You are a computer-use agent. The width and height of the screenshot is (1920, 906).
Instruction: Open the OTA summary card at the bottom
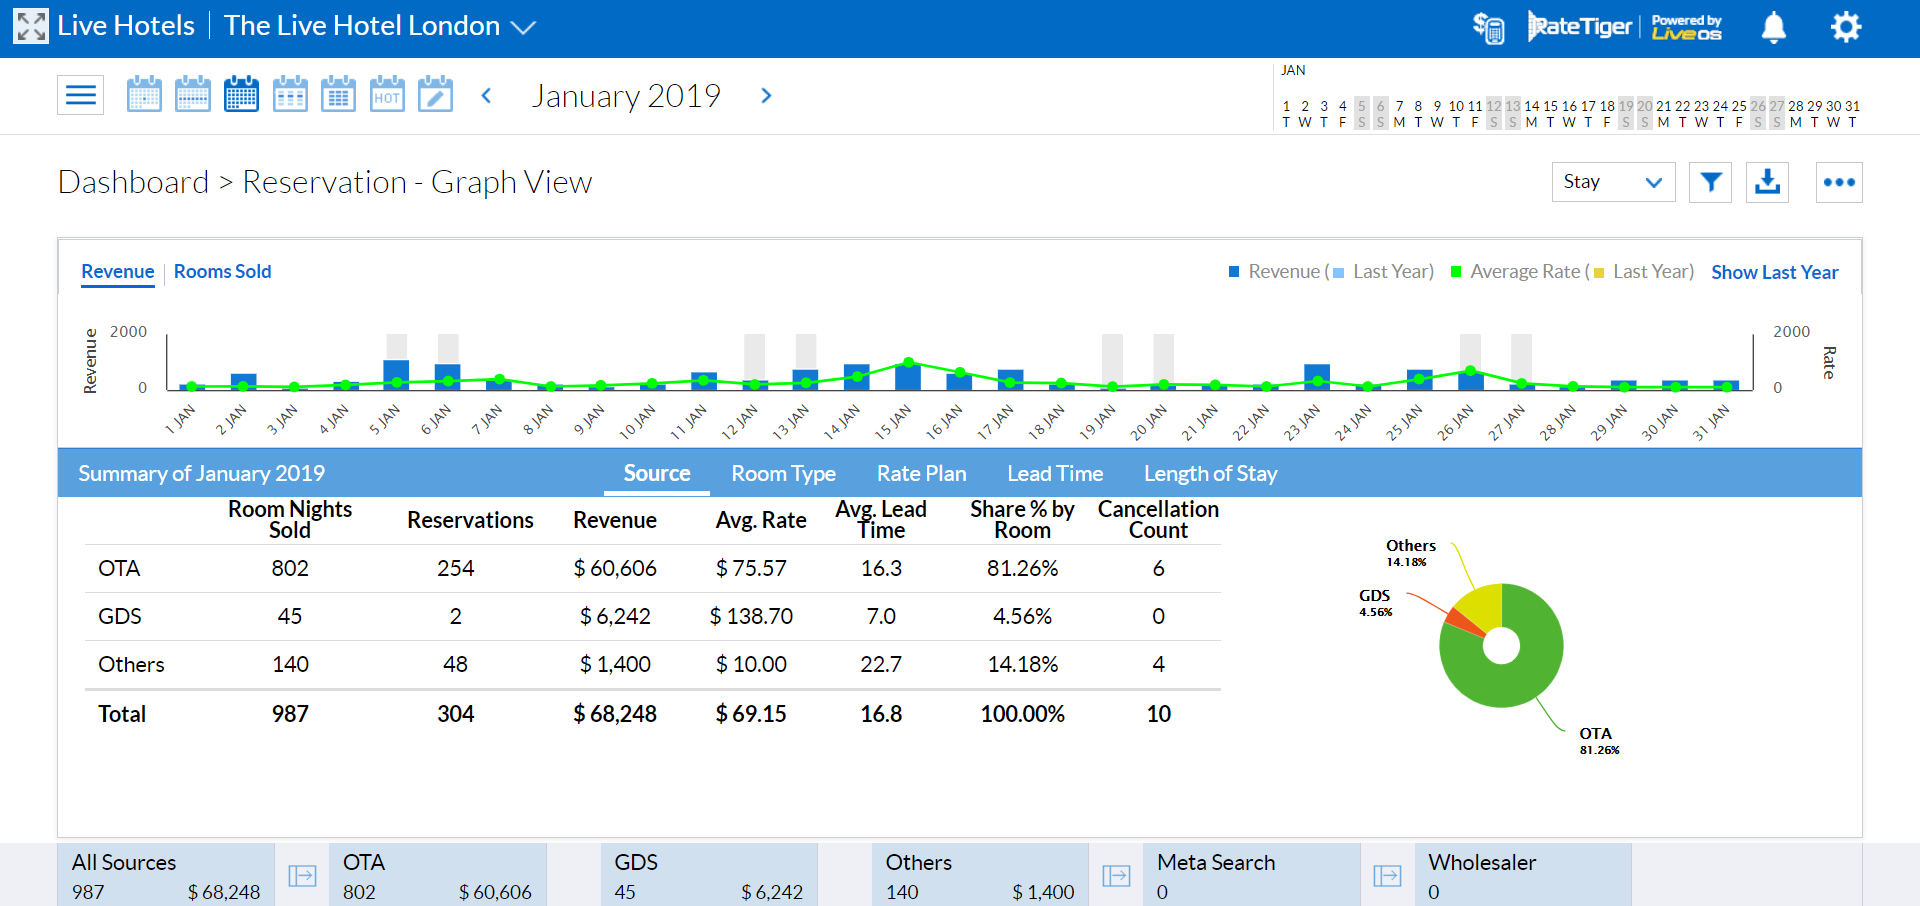(x=437, y=875)
